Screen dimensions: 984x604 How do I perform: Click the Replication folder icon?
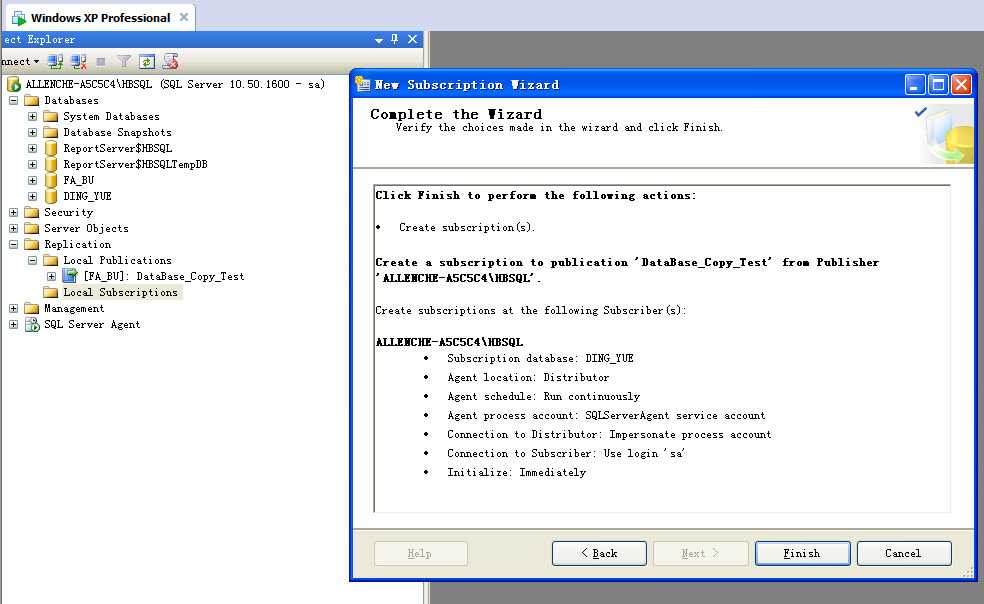pos(31,244)
